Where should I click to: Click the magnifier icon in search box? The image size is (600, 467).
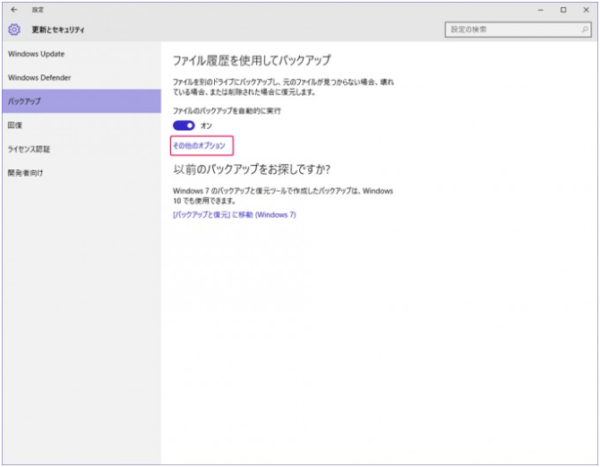coord(585,29)
